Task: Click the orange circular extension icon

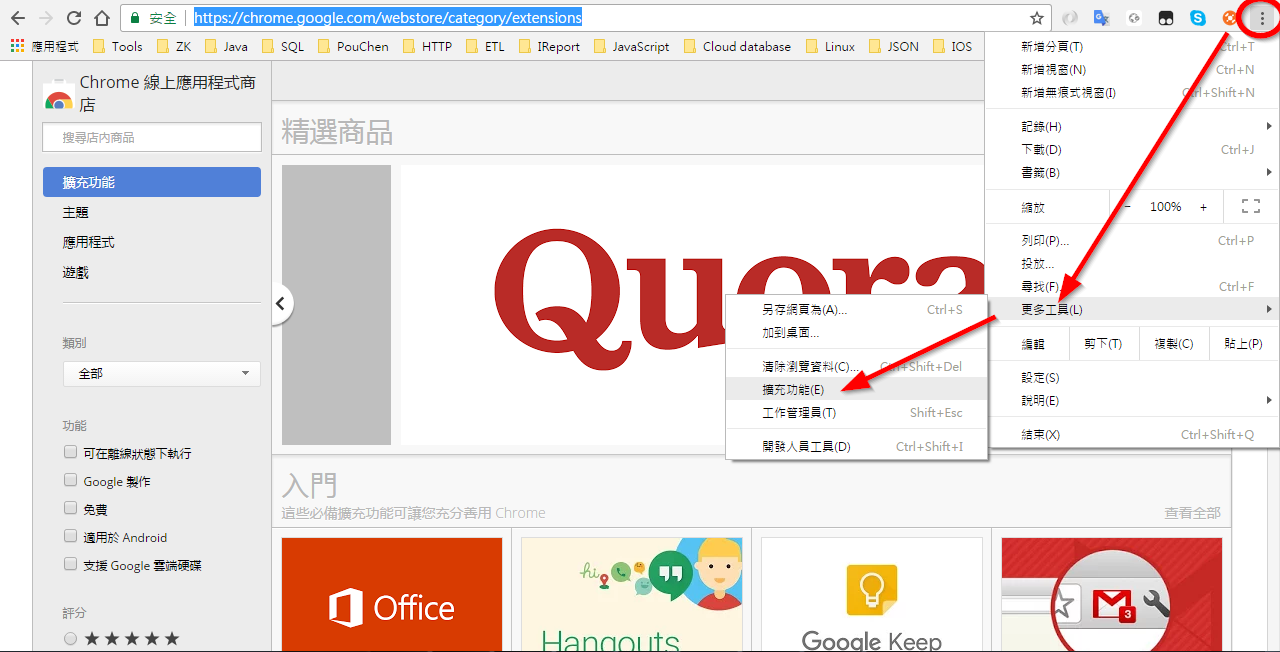Action: (1230, 18)
